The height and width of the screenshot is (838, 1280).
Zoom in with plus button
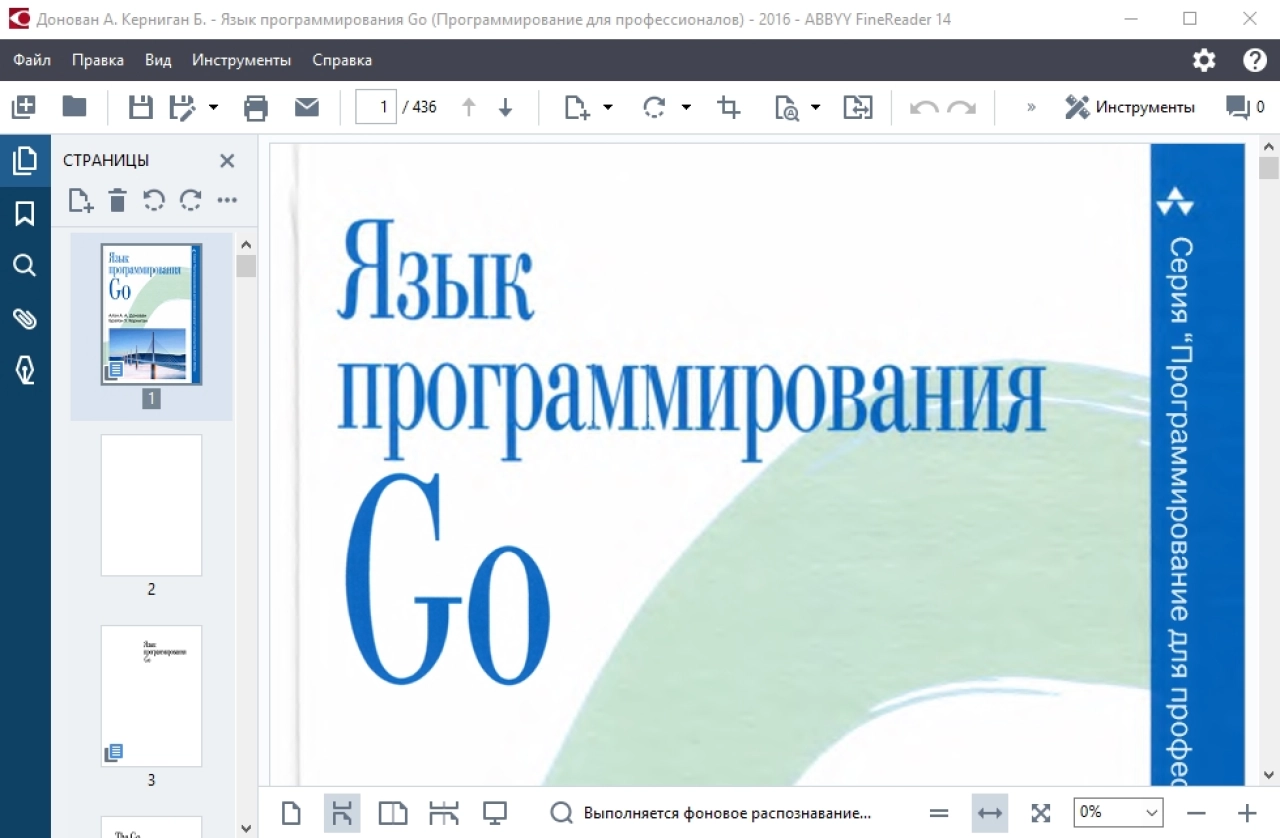[1247, 813]
